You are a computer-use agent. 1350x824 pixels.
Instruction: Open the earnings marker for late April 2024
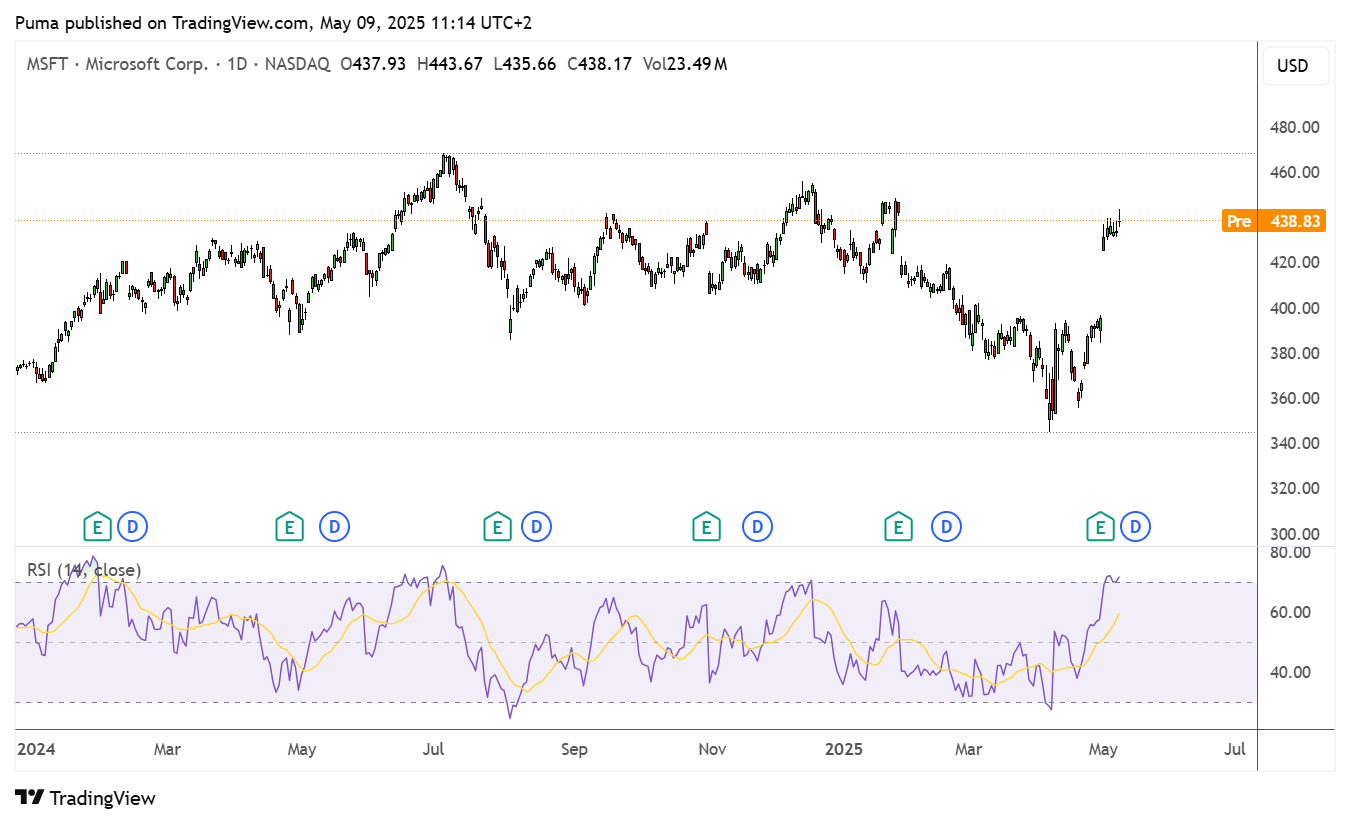click(x=289, y=525)
